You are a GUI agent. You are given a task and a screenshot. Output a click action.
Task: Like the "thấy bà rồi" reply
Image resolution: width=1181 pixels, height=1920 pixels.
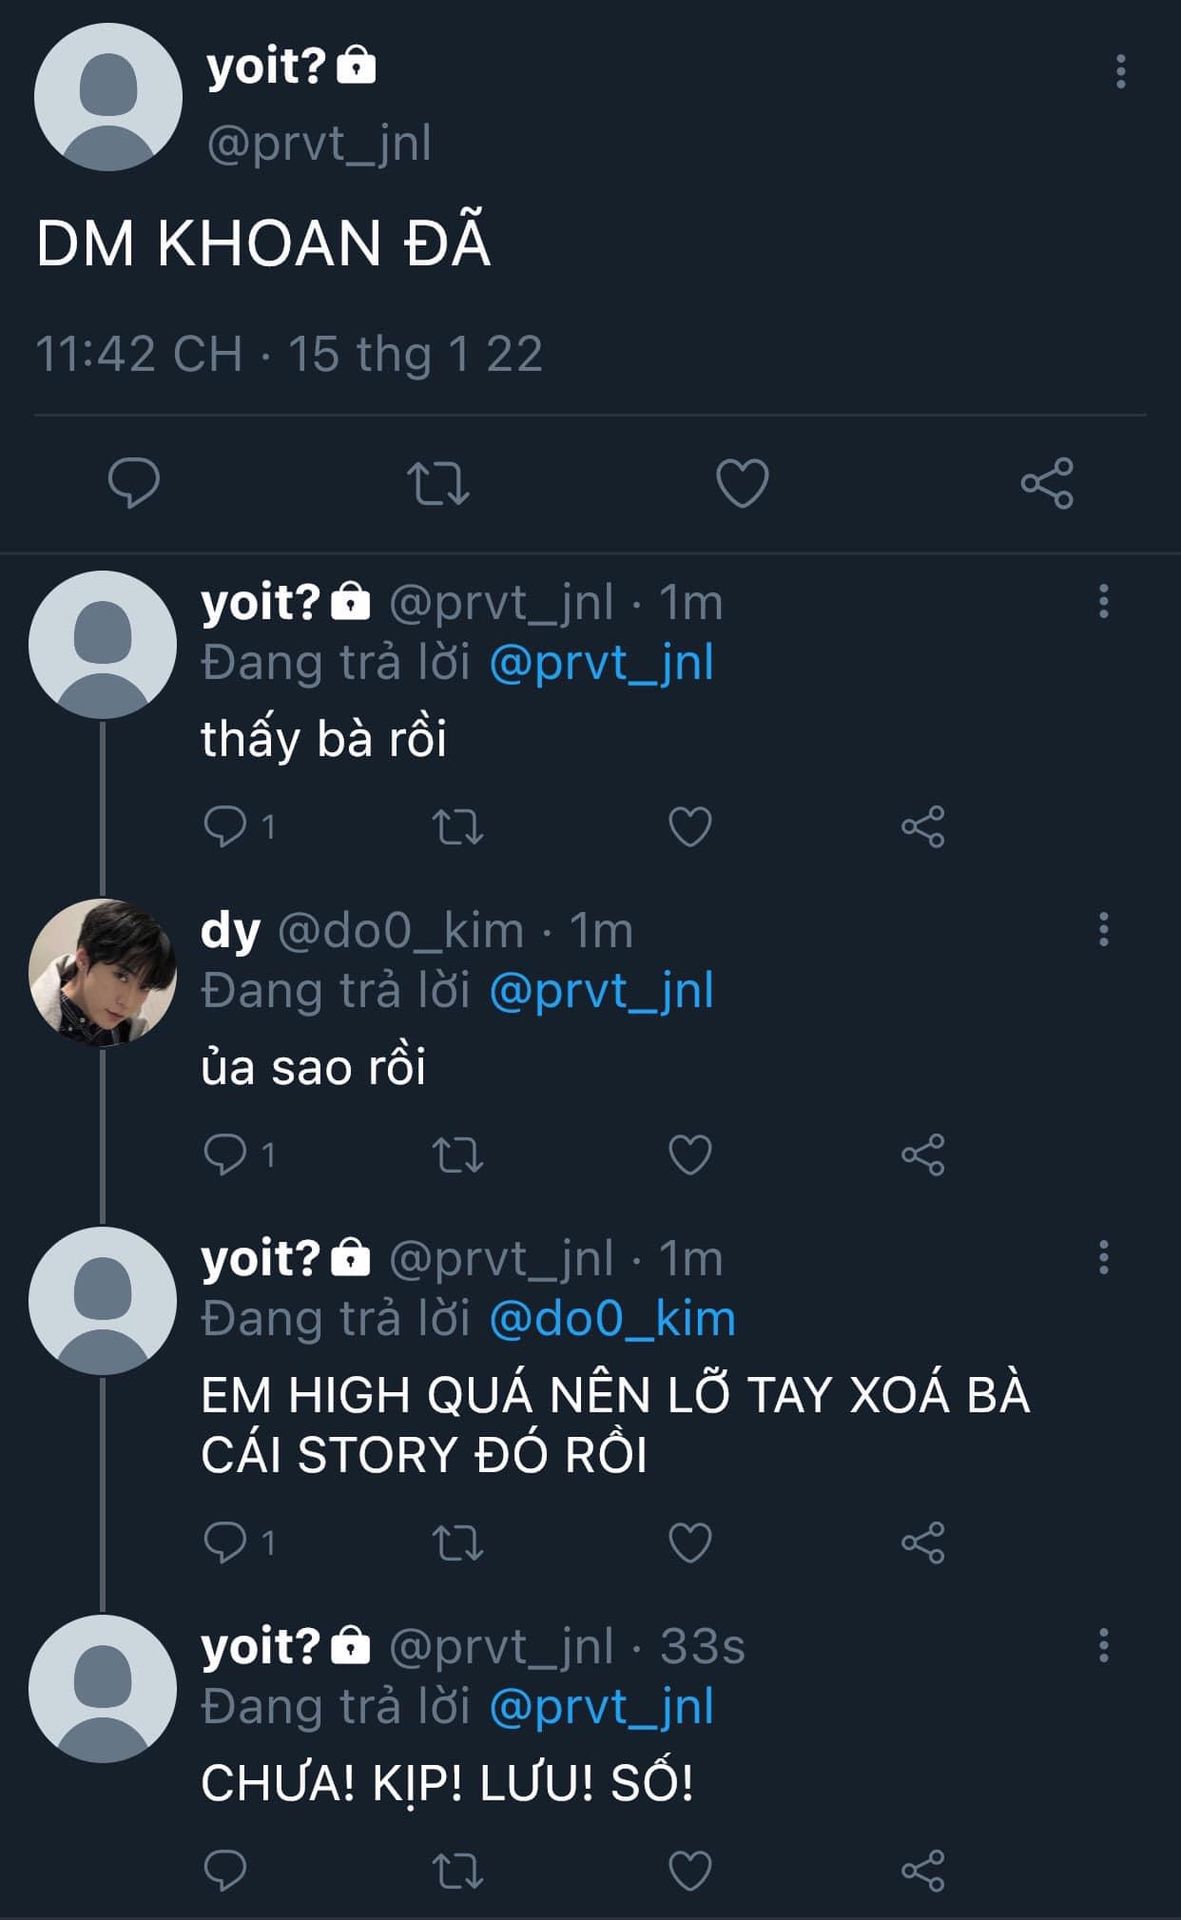tap(690, 827)
